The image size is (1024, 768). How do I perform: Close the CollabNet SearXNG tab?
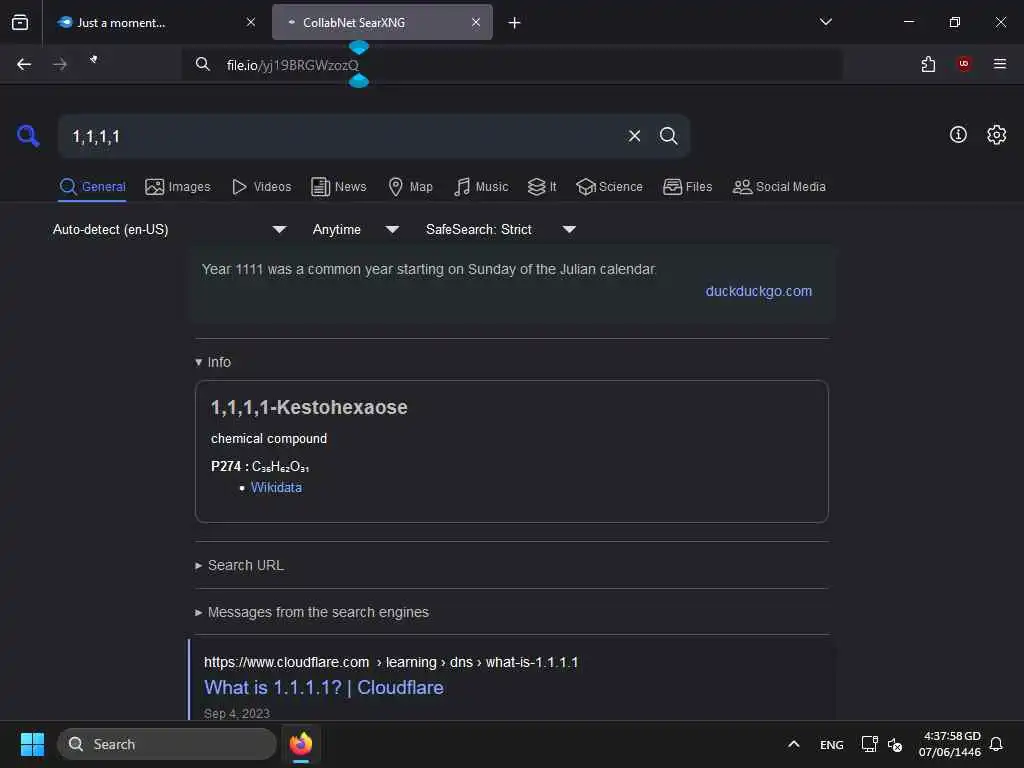475,22
